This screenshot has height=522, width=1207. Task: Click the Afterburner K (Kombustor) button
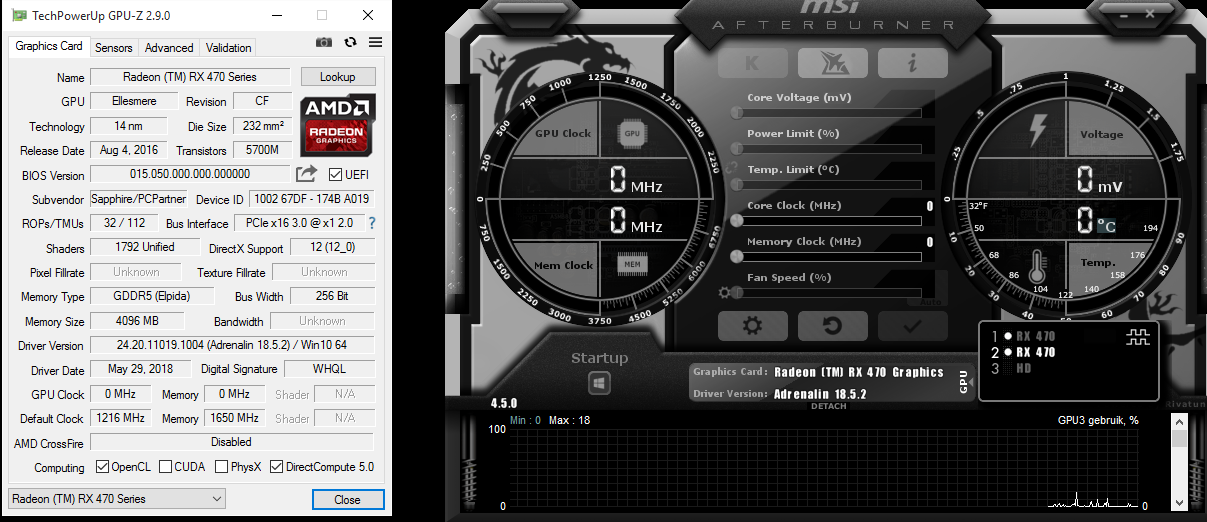752,63
